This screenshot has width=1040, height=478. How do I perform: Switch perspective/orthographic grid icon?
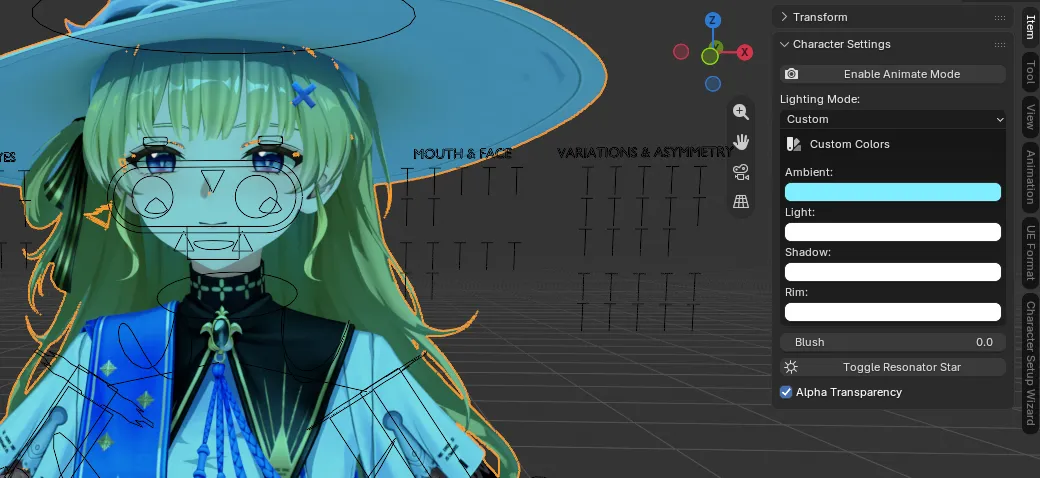tap(741, 202)
